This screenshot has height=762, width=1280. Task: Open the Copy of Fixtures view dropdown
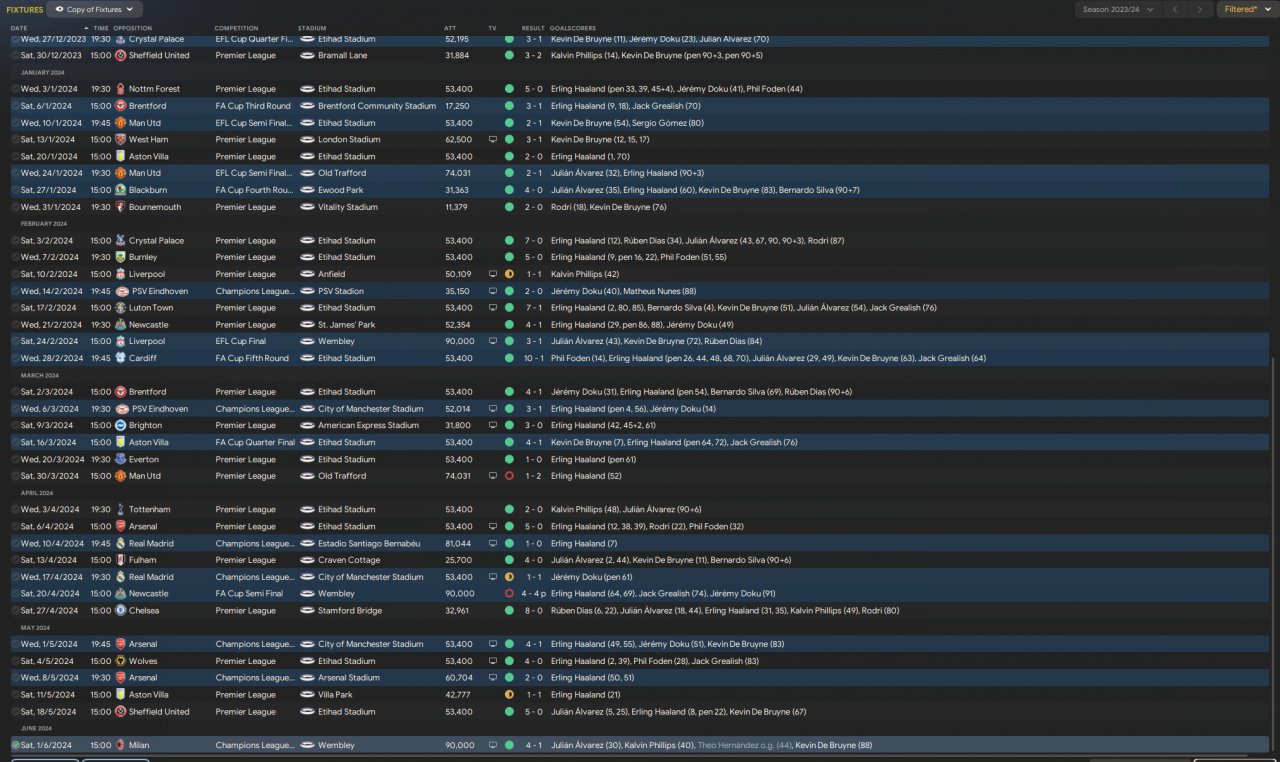pyautogui.click(x=94, y=9)
